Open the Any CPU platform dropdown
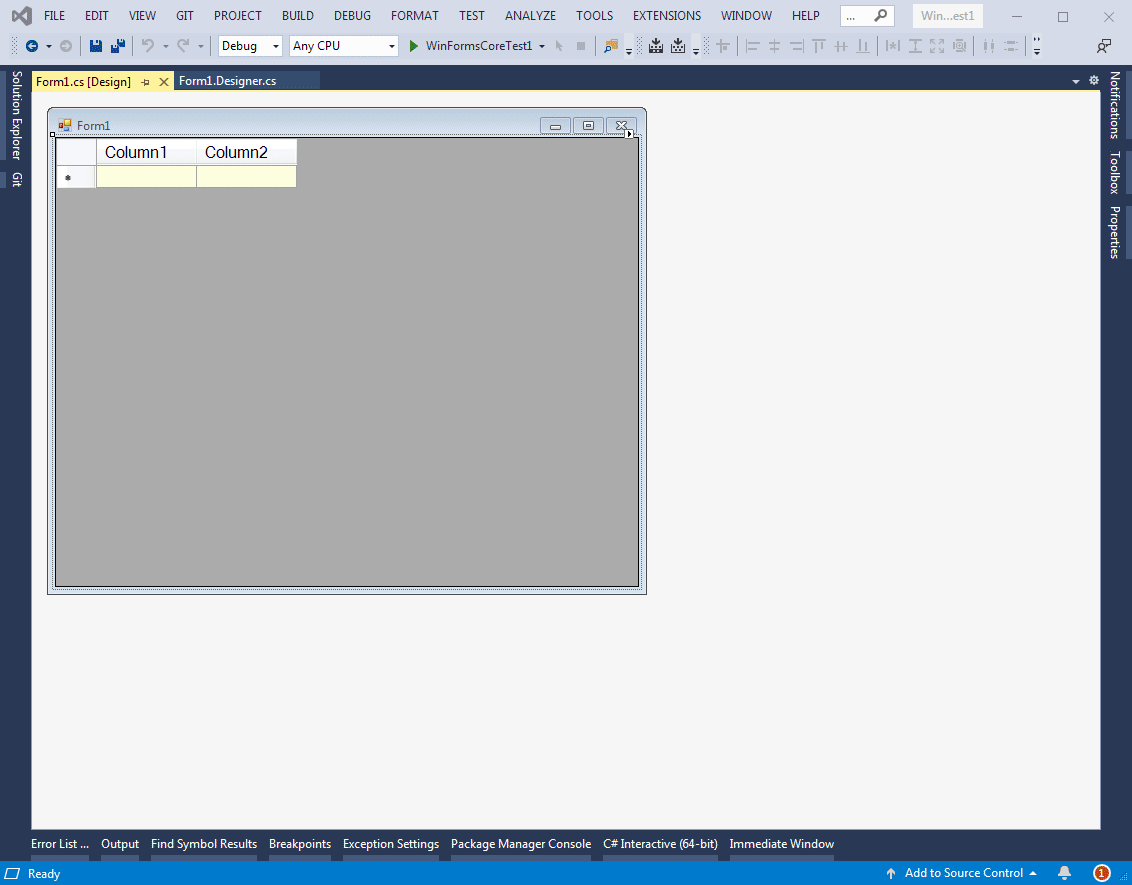Viewport: 1132px width, 885px height. click(342, 45)
